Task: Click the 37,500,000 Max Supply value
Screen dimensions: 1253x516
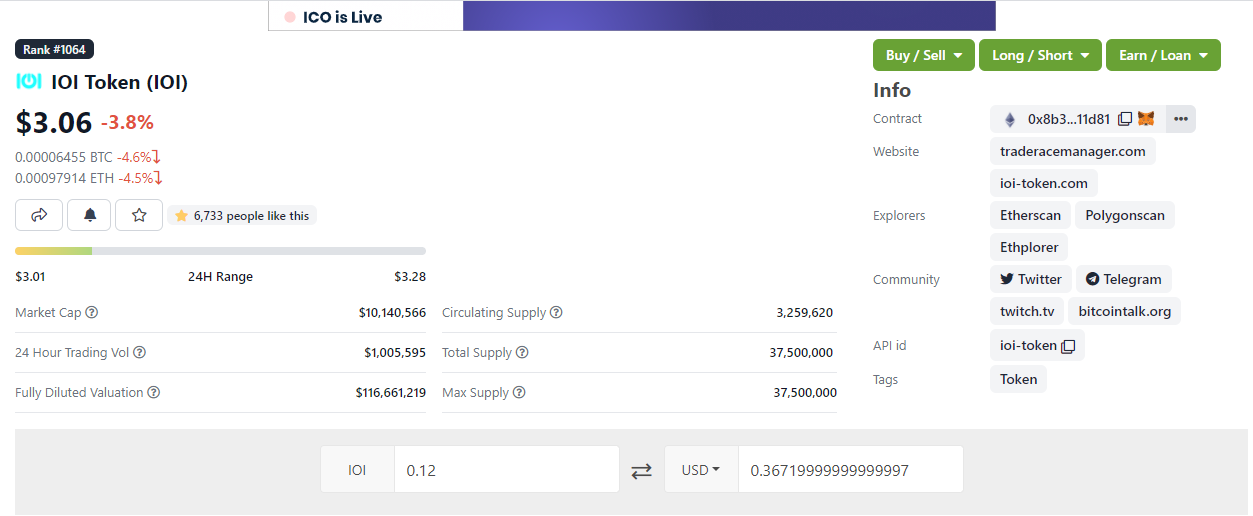Action: (805, 393)
